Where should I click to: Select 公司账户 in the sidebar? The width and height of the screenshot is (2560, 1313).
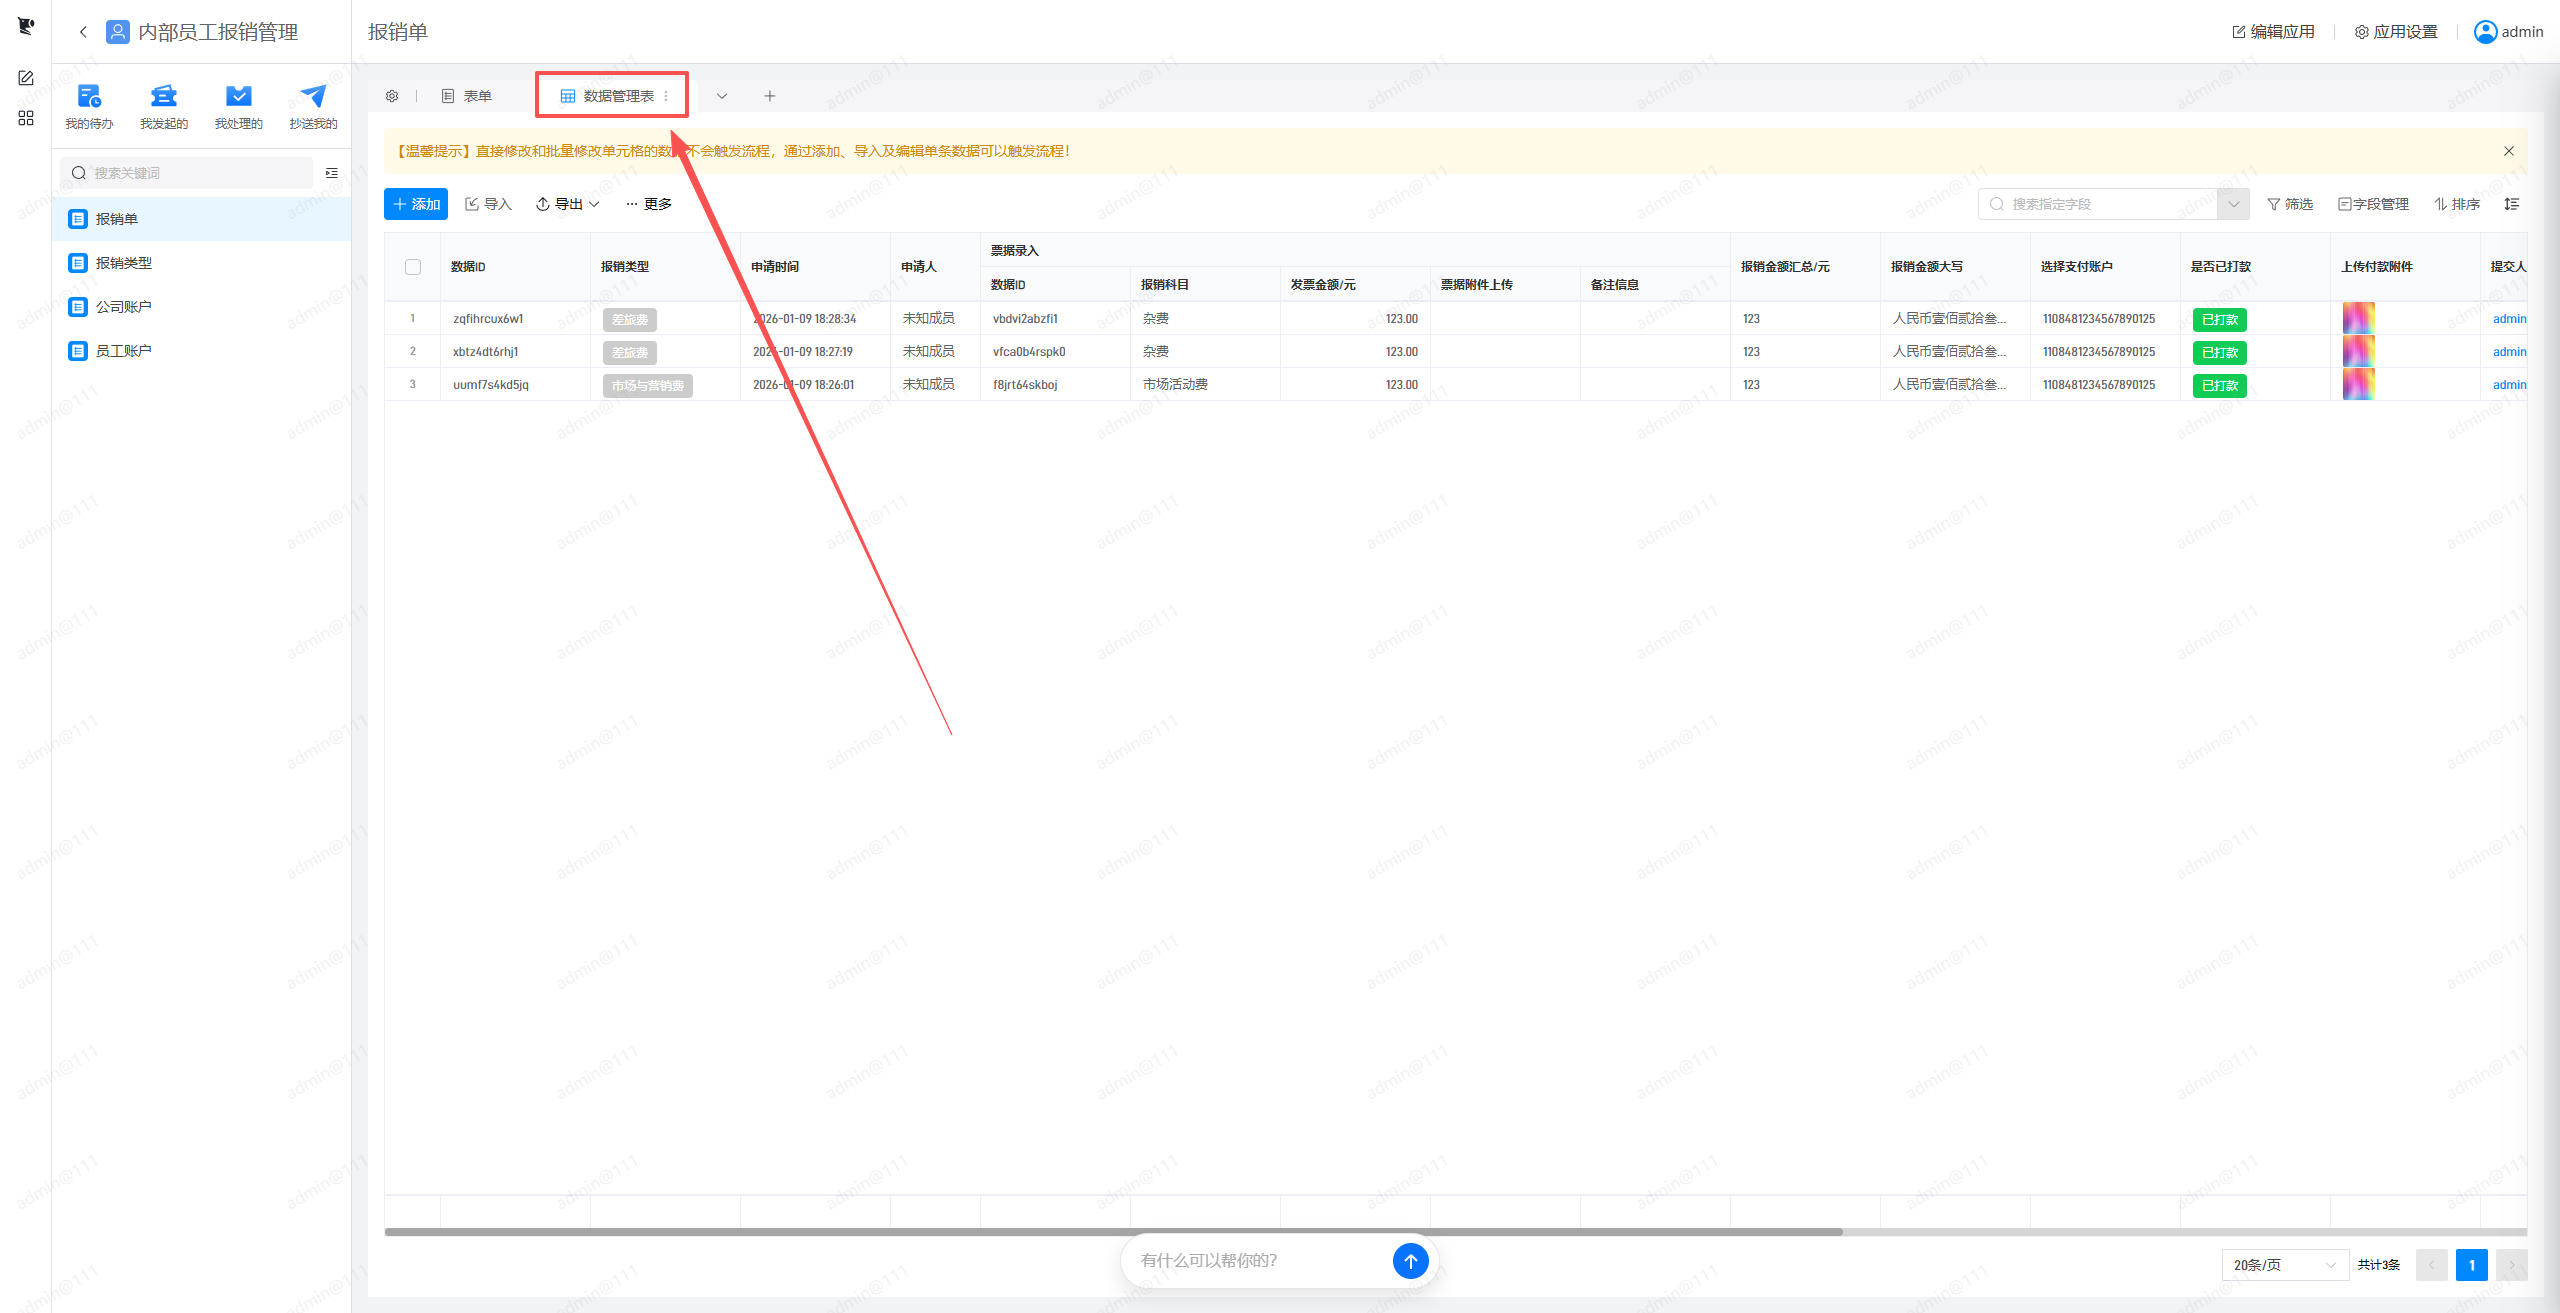pyautogui.click(x=202, y=307)
